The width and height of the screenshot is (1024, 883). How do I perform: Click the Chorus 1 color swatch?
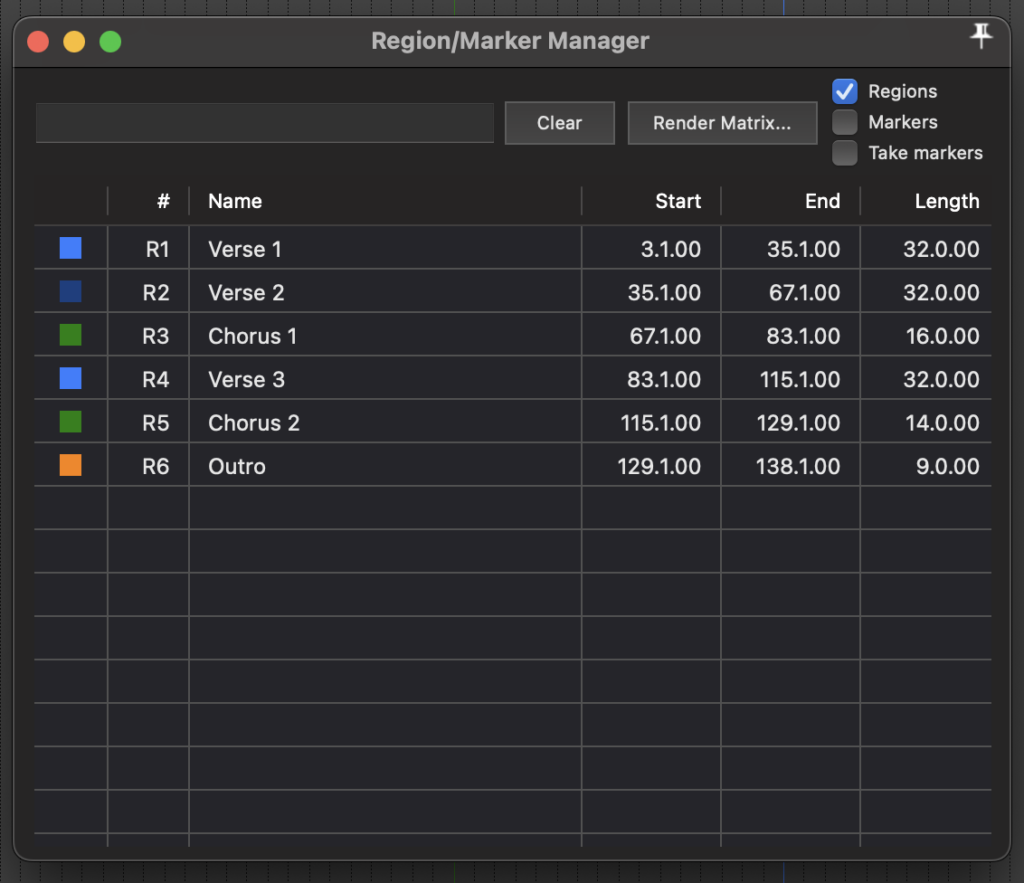point(71,335)
